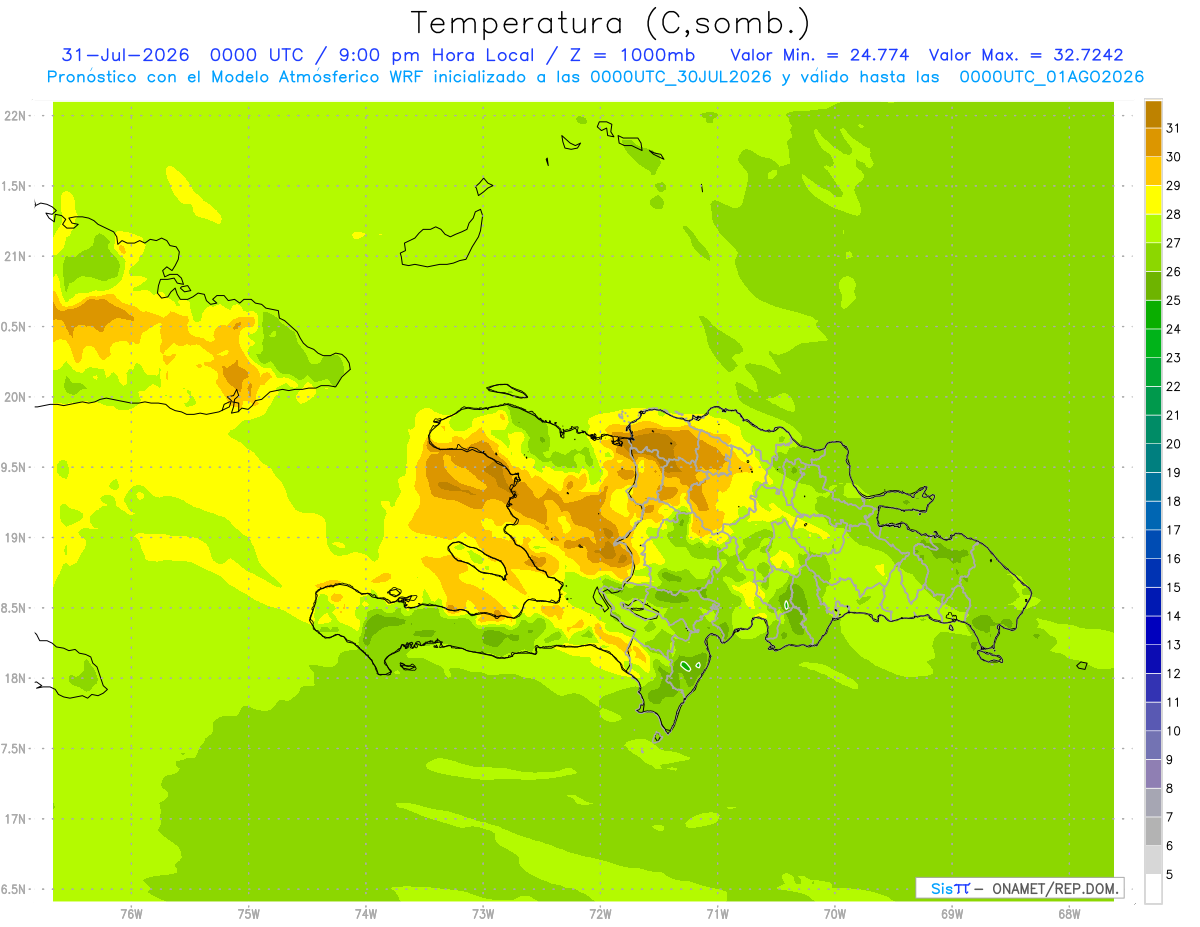This screenshot has width=1200, height=927.
Task: Click the title 'Temperatura (C,somb.)'
Action: (611, 23)
